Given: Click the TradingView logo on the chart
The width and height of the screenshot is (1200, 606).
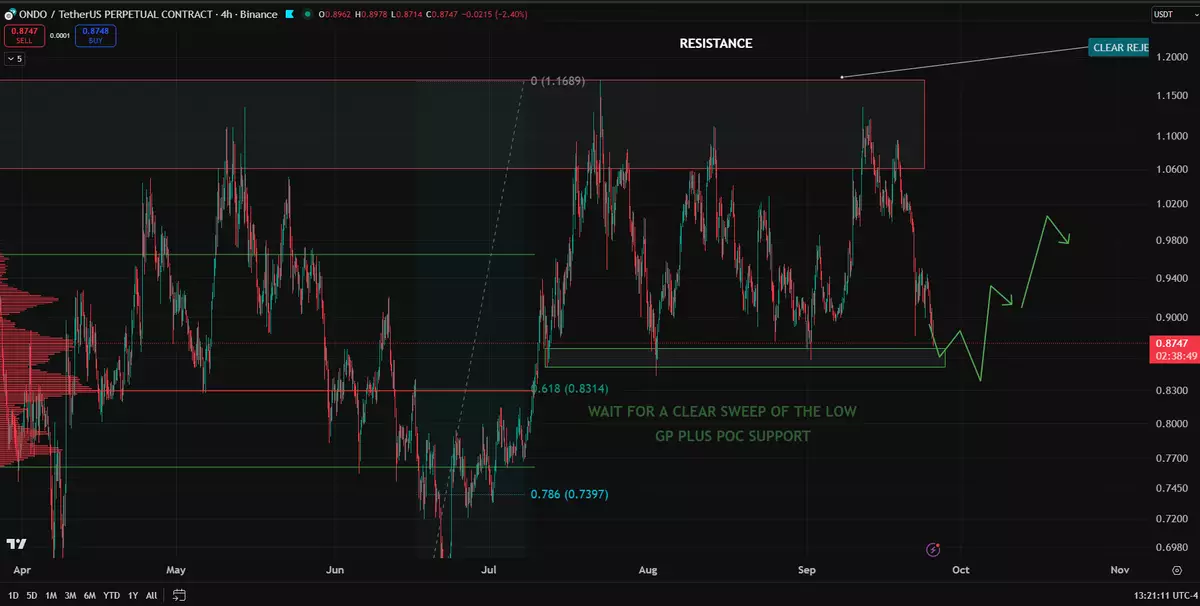Looking at the screenshot, I should coord(17,544).
